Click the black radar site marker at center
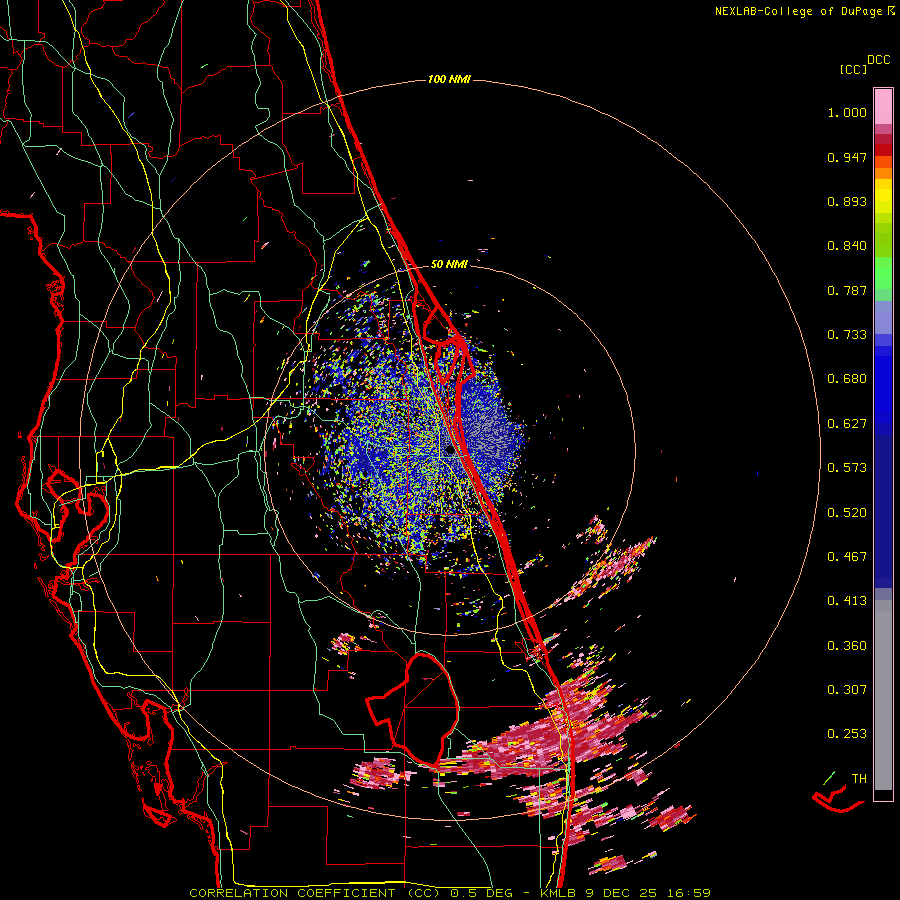900x900 pixels. [x=450, y=451]
